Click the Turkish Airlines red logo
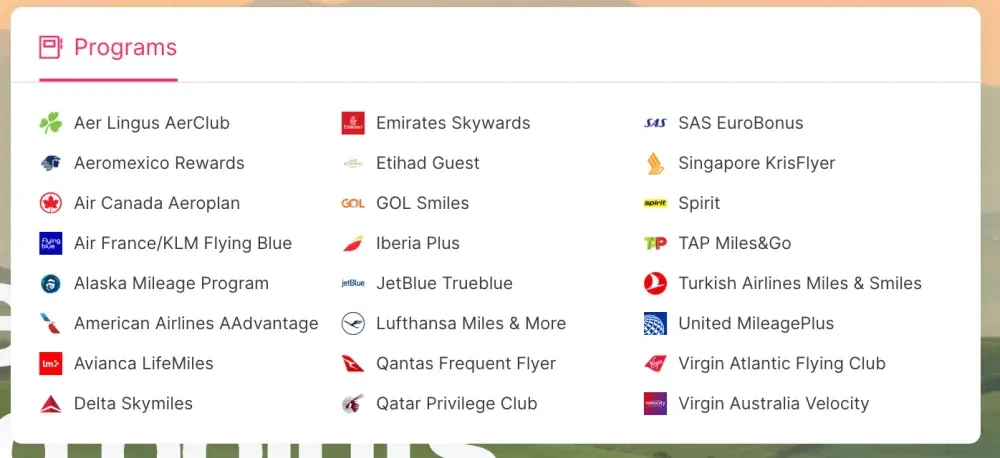 point(655,283)
